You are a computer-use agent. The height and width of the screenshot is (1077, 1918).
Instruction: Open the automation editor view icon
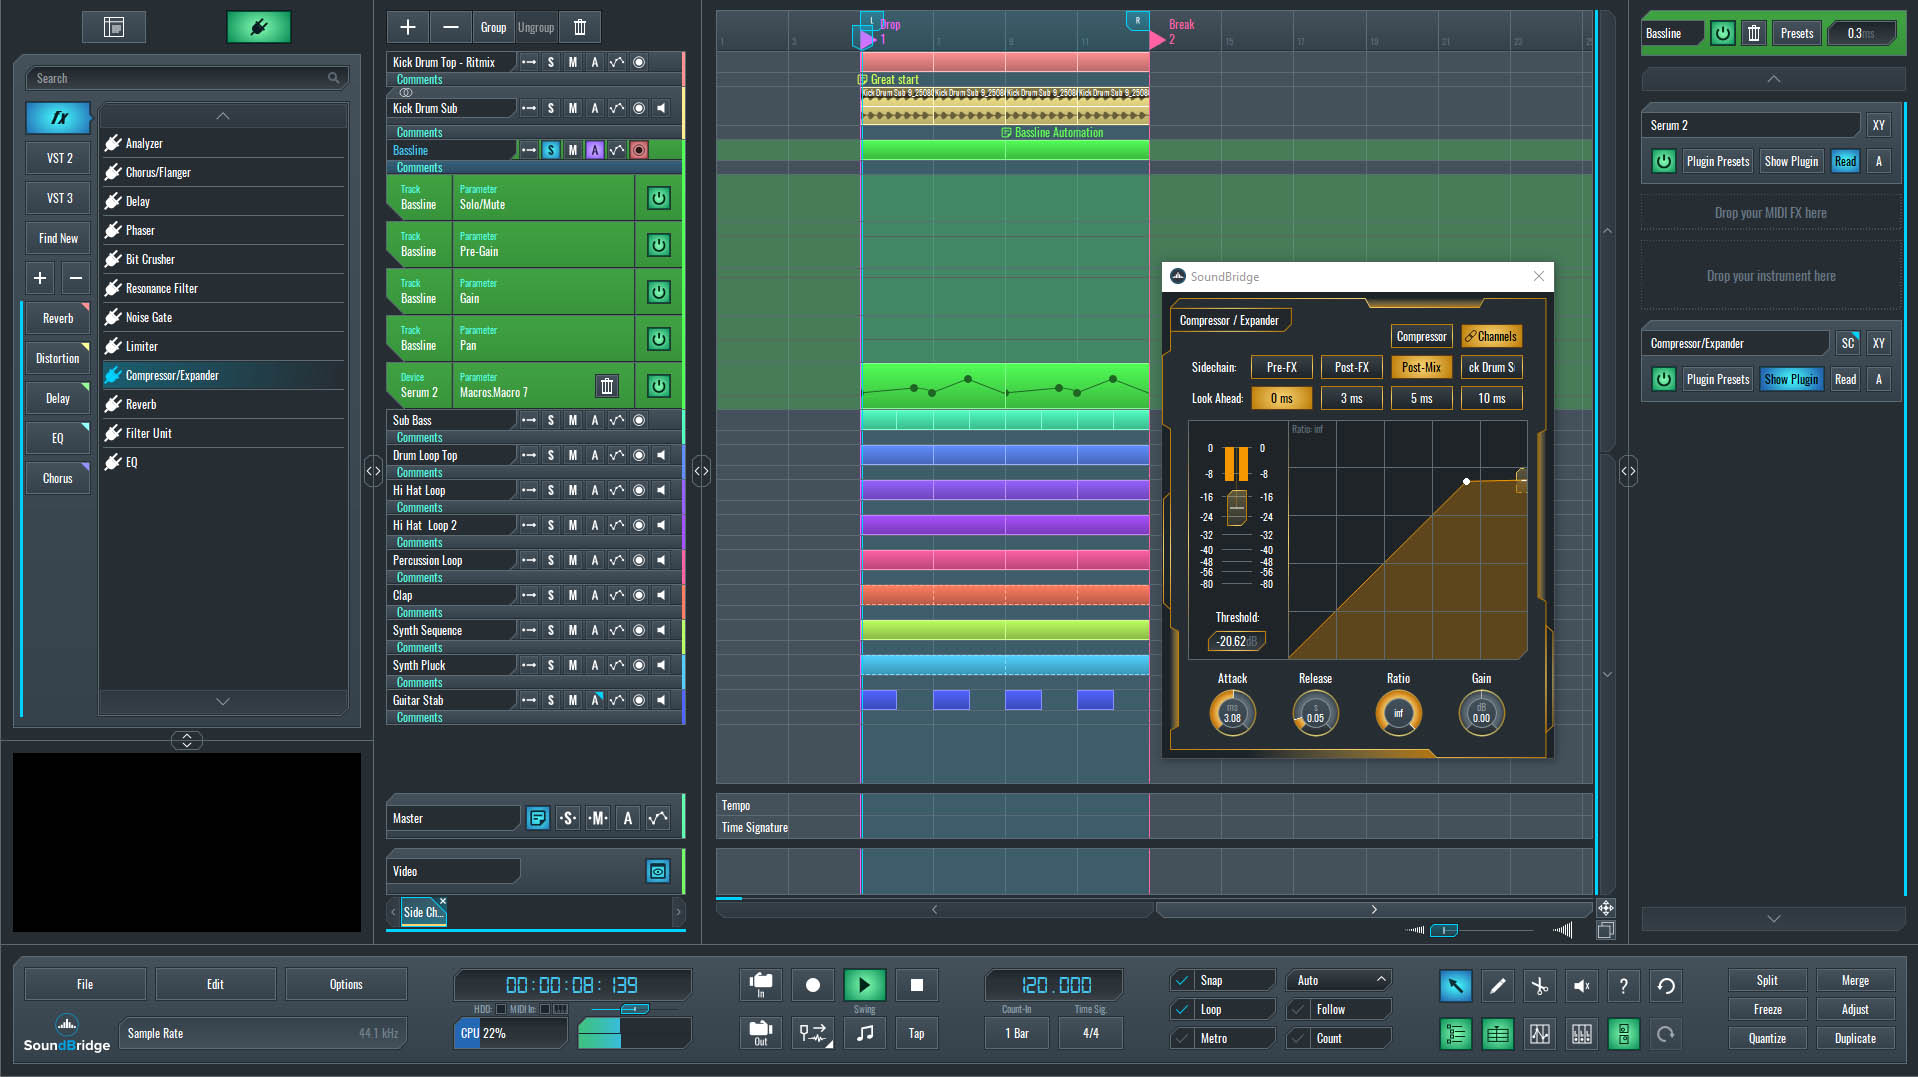pyautogui.click(x=1540, y=1035)
